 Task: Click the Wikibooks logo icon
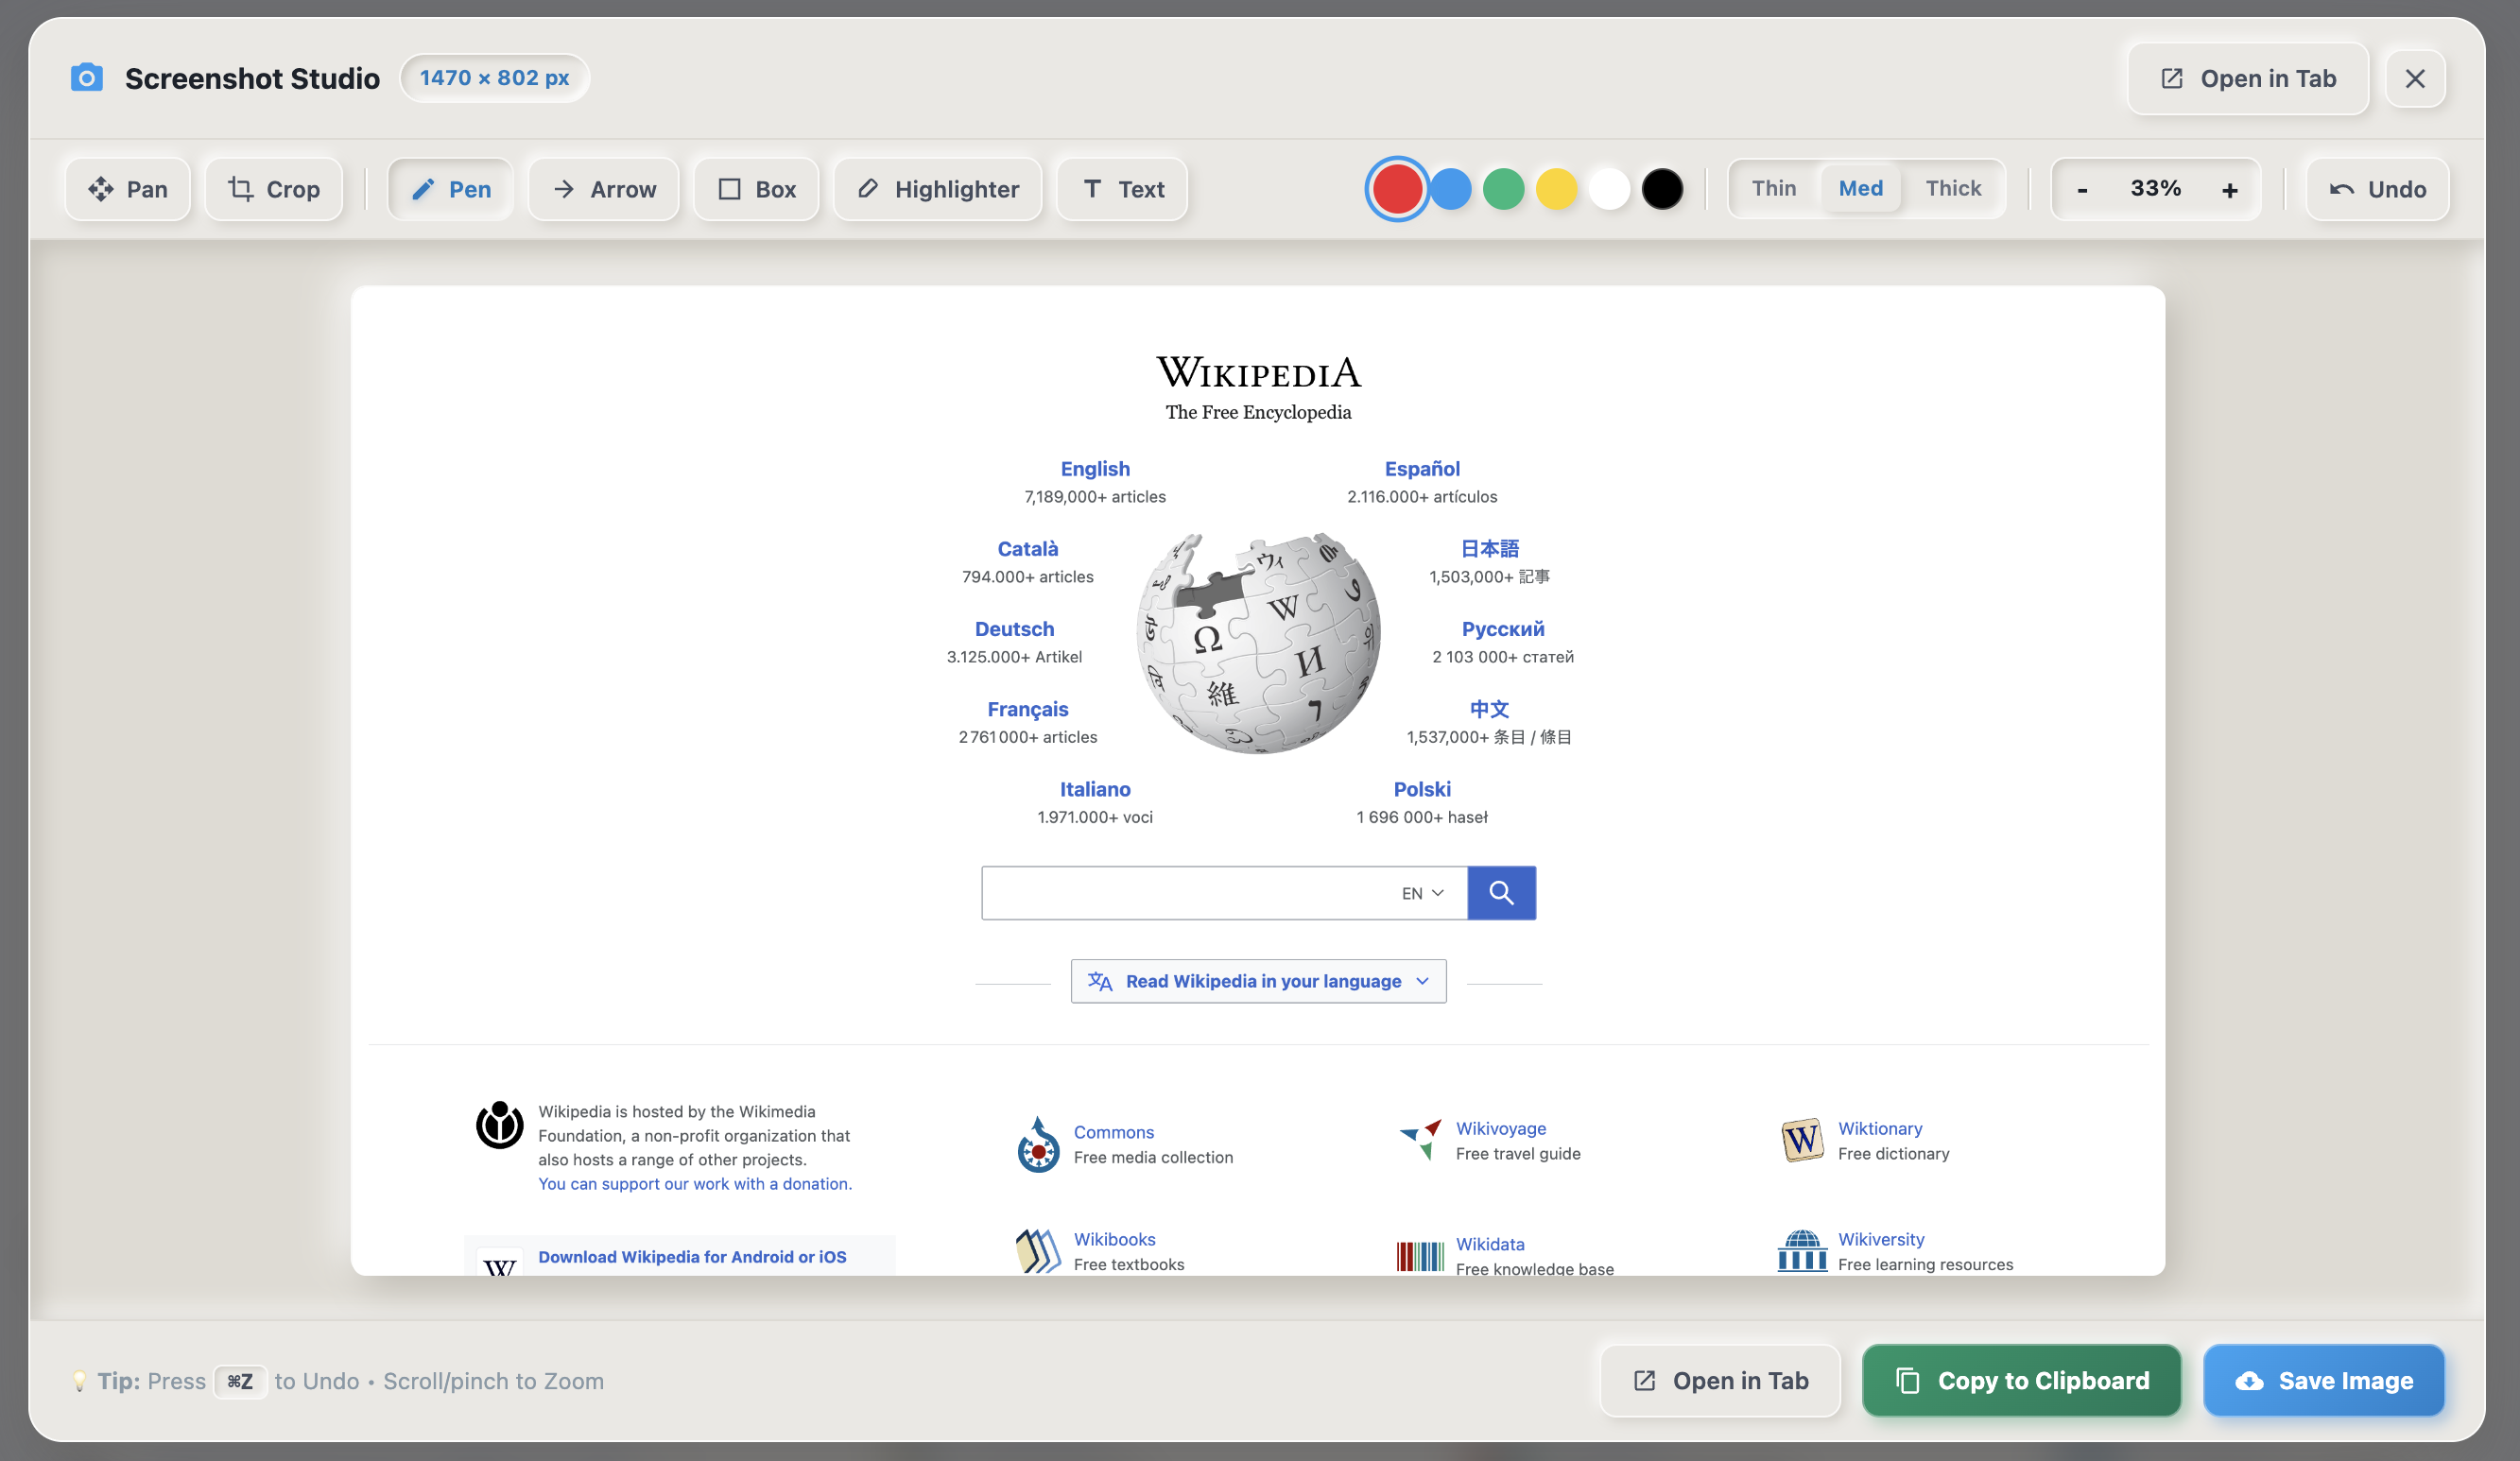(x=1038, y=1251)
